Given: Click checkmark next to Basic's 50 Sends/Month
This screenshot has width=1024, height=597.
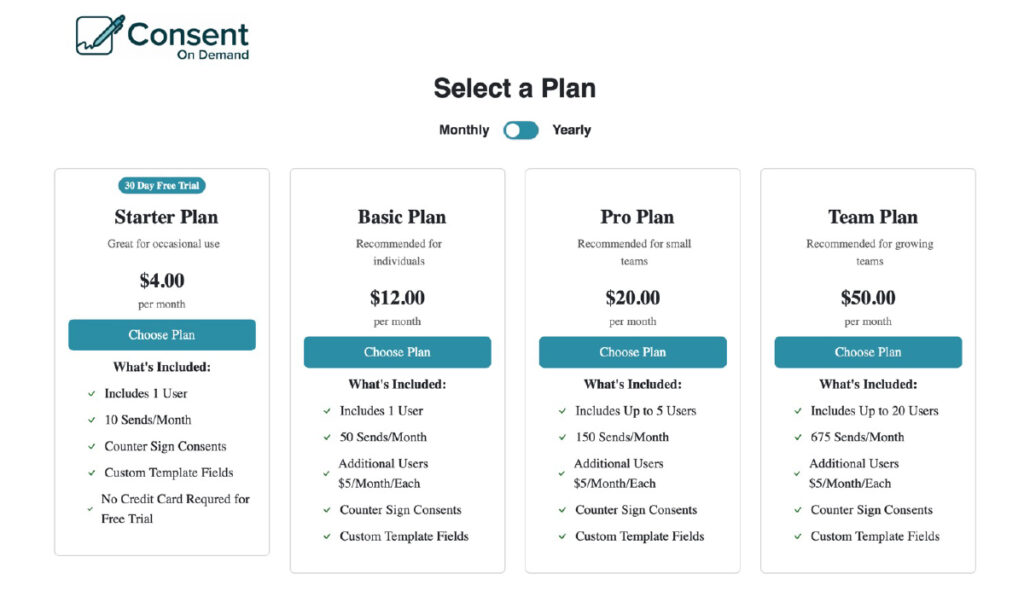Looking at the screenshot, I should point(327,438).
